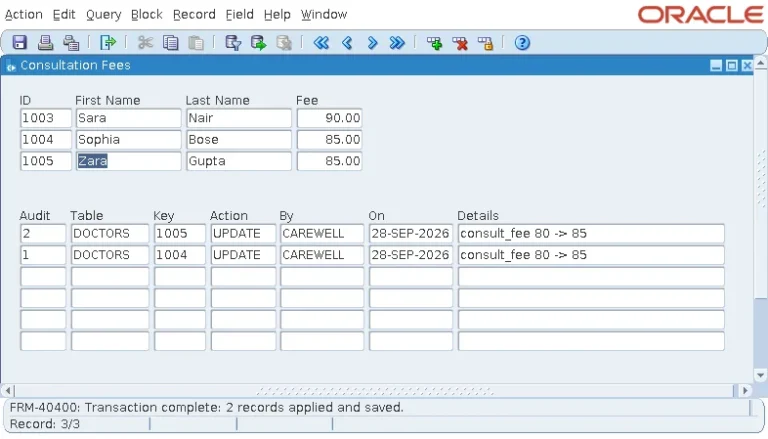Click the horizontal scrollbar left arrow
Viewport: 768px width, 439px height.
tap(7, 391)
